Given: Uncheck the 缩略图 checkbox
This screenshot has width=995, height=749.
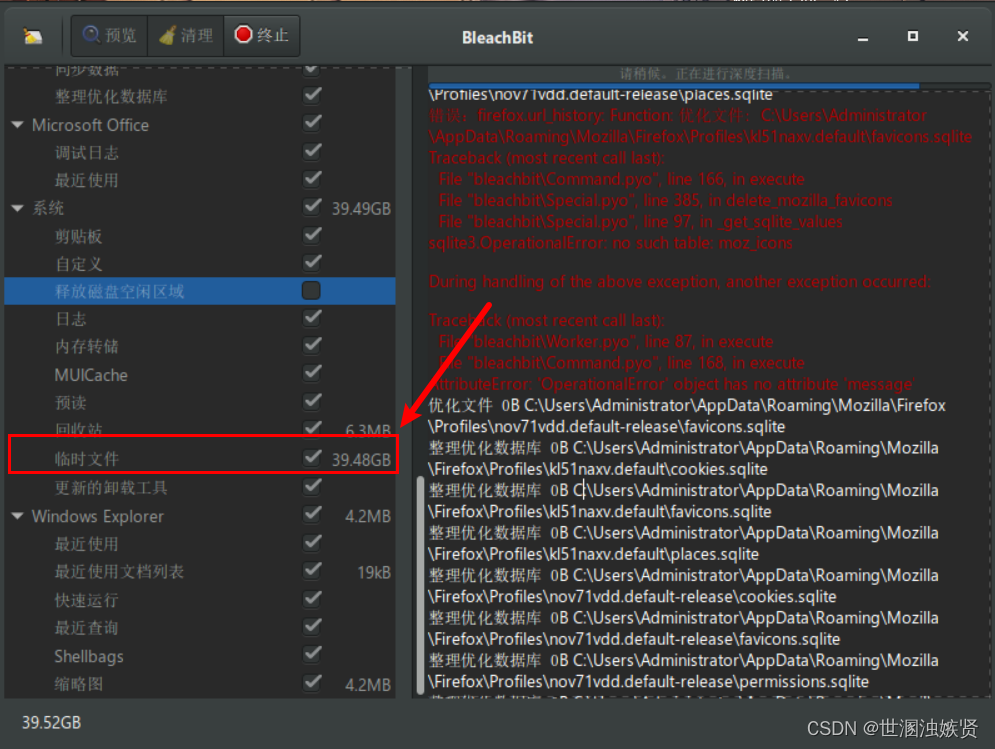Looking at the screenshot, I should pyautogui.click(x=312, y=682).
